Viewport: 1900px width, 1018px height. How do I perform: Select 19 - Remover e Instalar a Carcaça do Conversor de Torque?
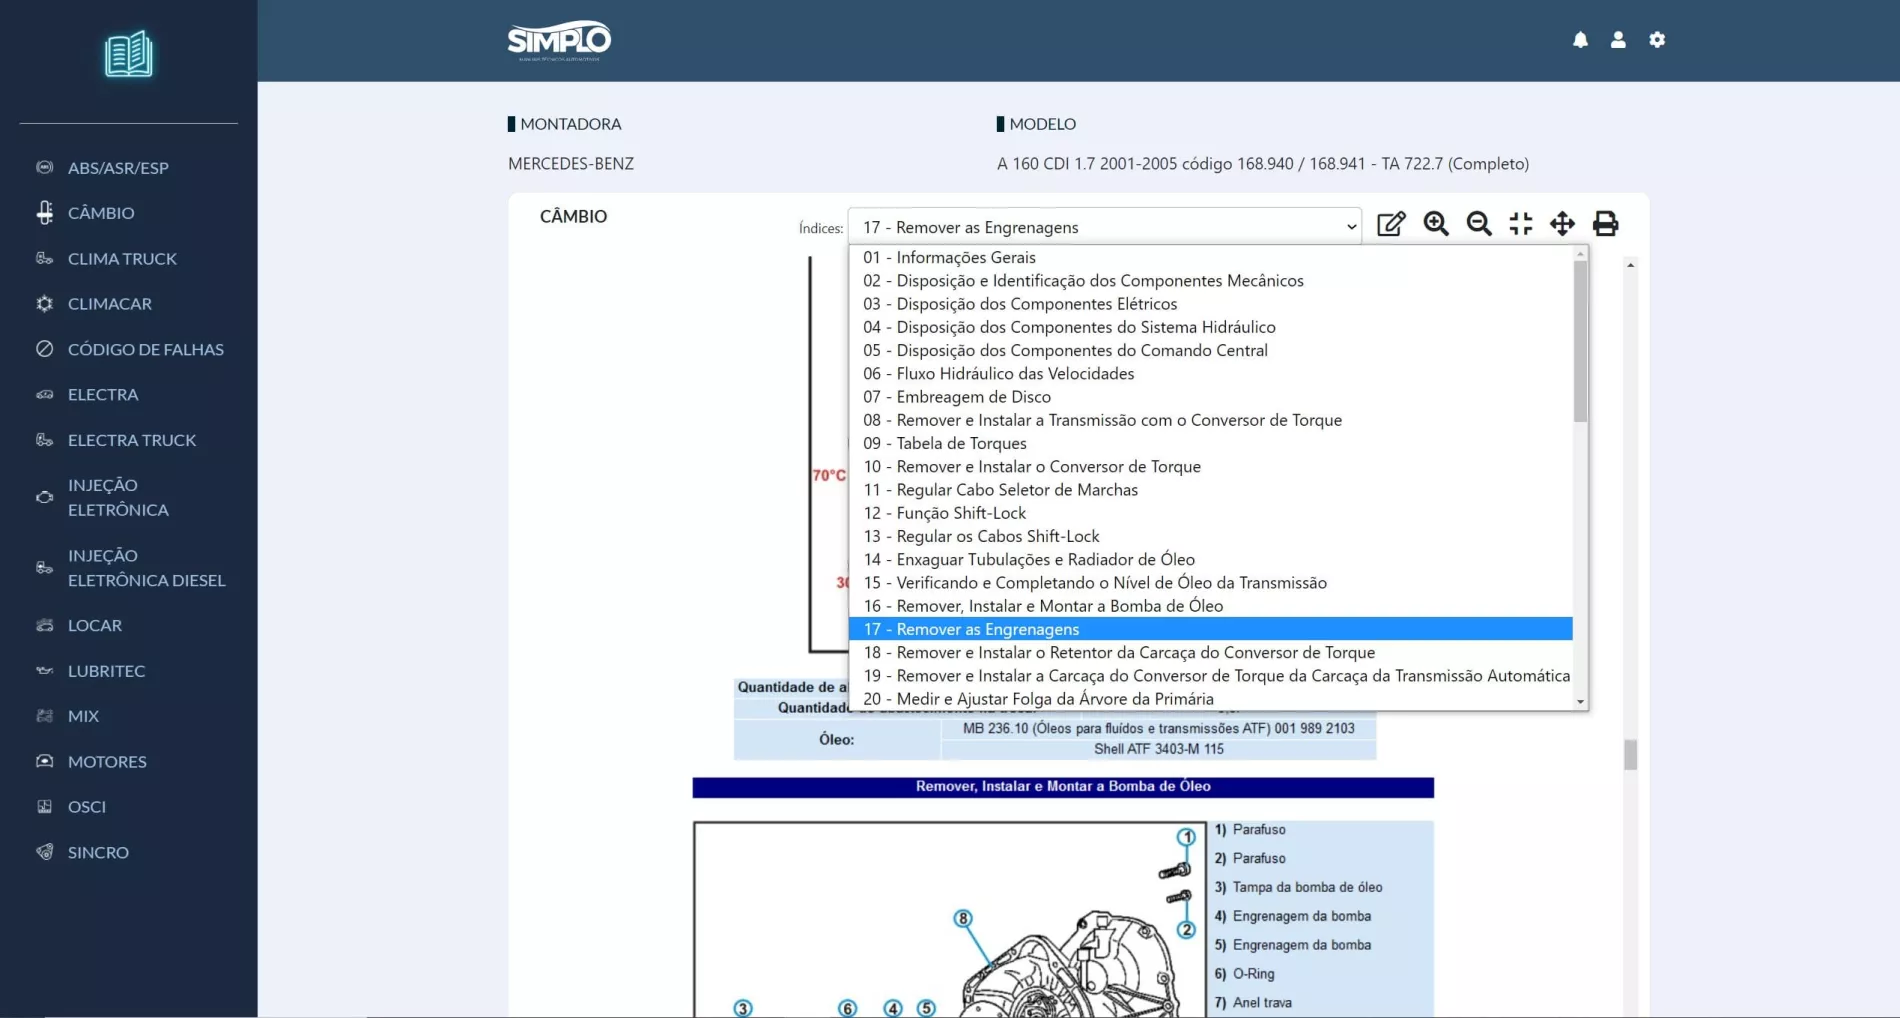[x=1210, y=675]
